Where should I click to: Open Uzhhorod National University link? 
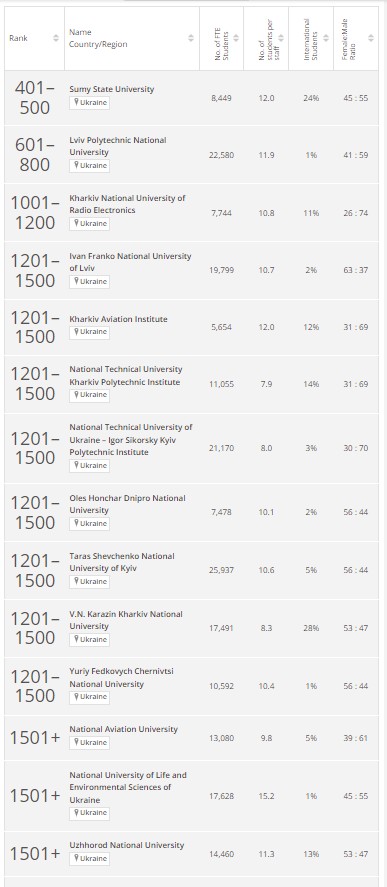point(127,845)
